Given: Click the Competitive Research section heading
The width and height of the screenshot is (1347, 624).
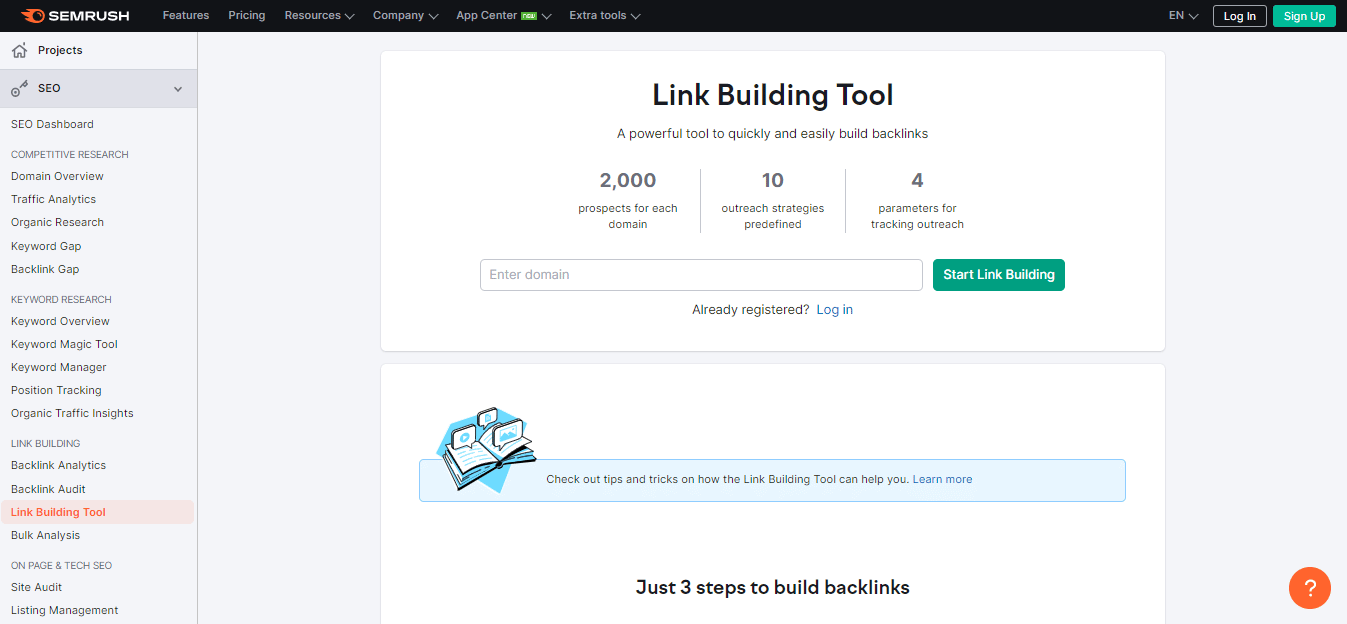Looking at the screenshot, I should click(70, 154).
